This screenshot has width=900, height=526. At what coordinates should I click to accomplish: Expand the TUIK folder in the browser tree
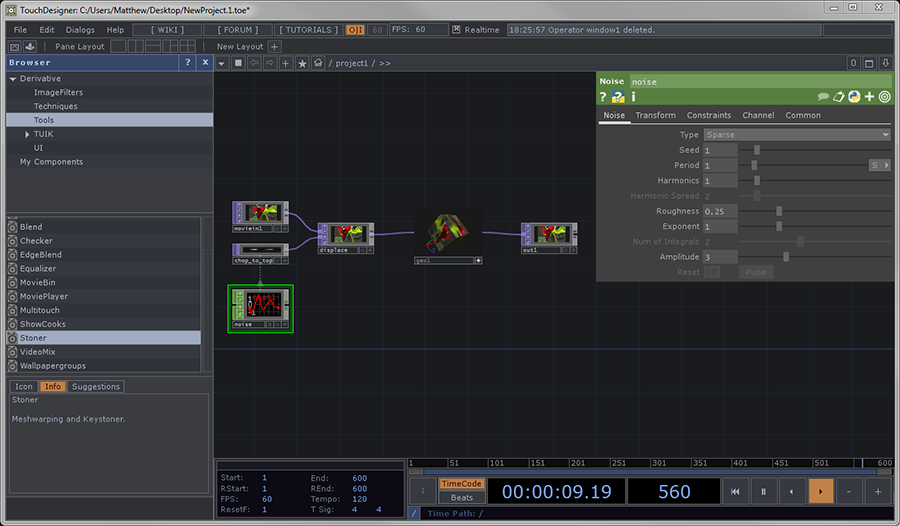pyautogui.click(x=27, y=134)
